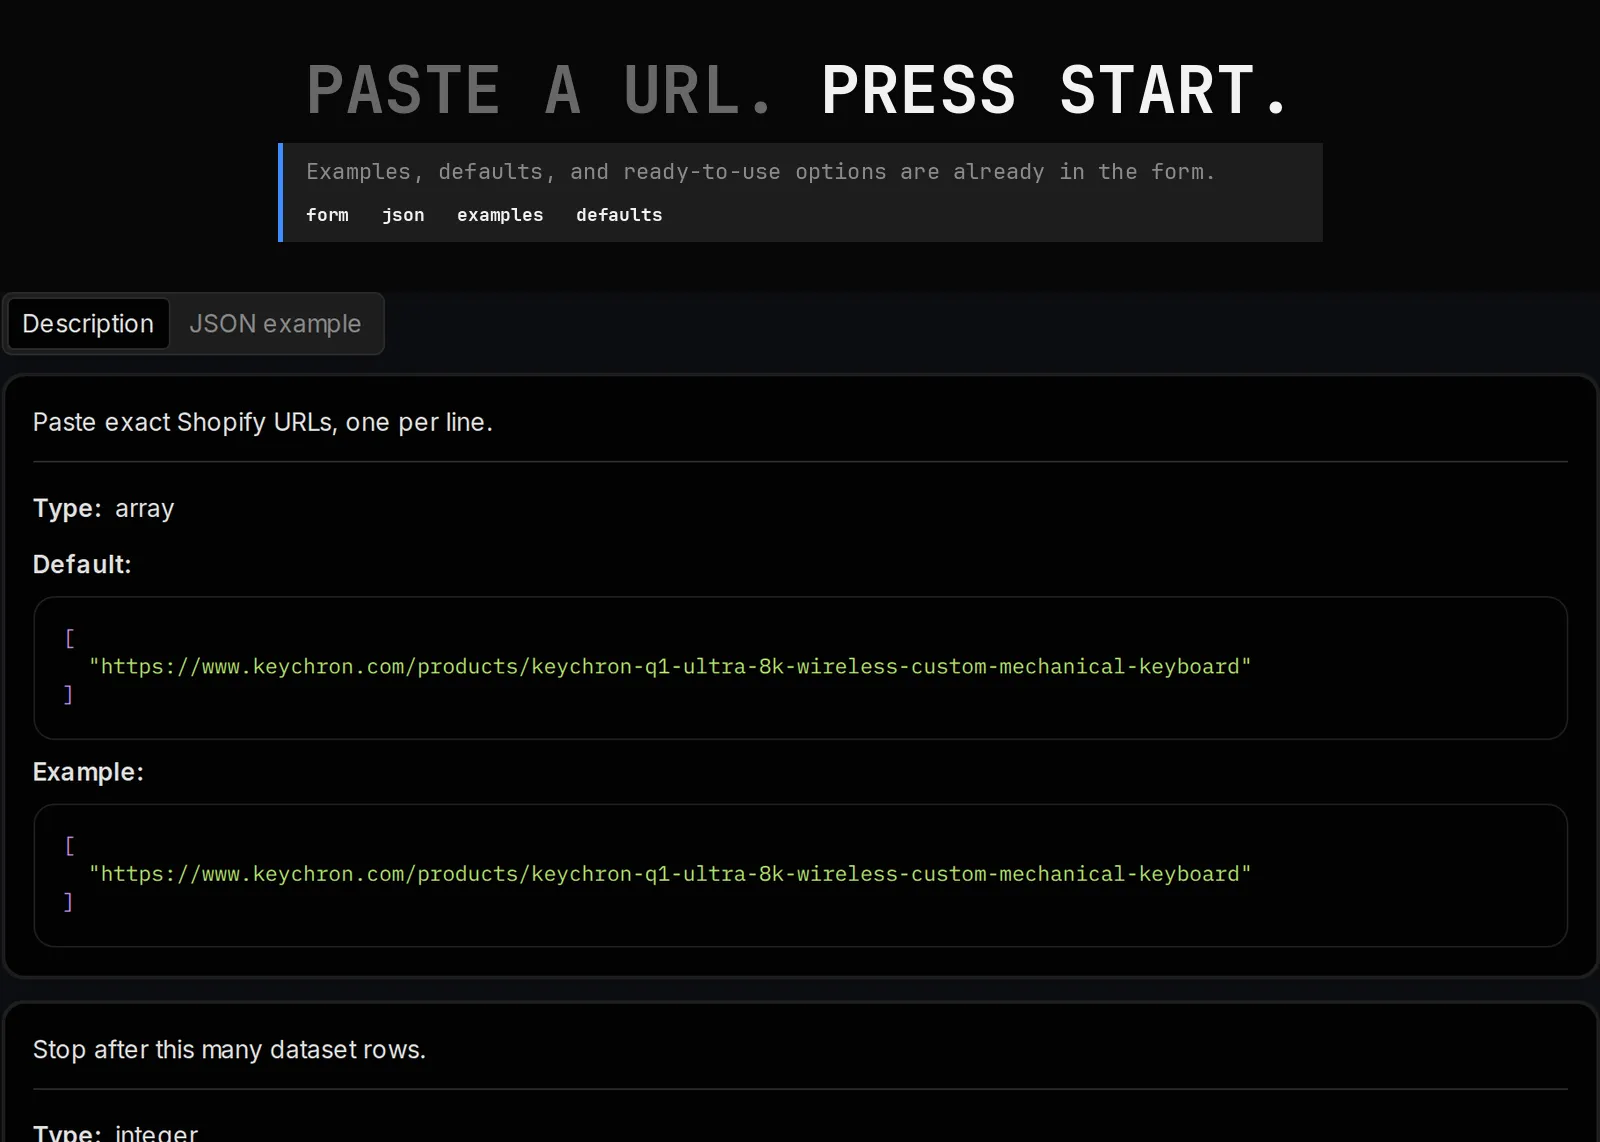Click the 'form' tag in banner
This screenshot has width=1600, height=1142.
[327, 215]
